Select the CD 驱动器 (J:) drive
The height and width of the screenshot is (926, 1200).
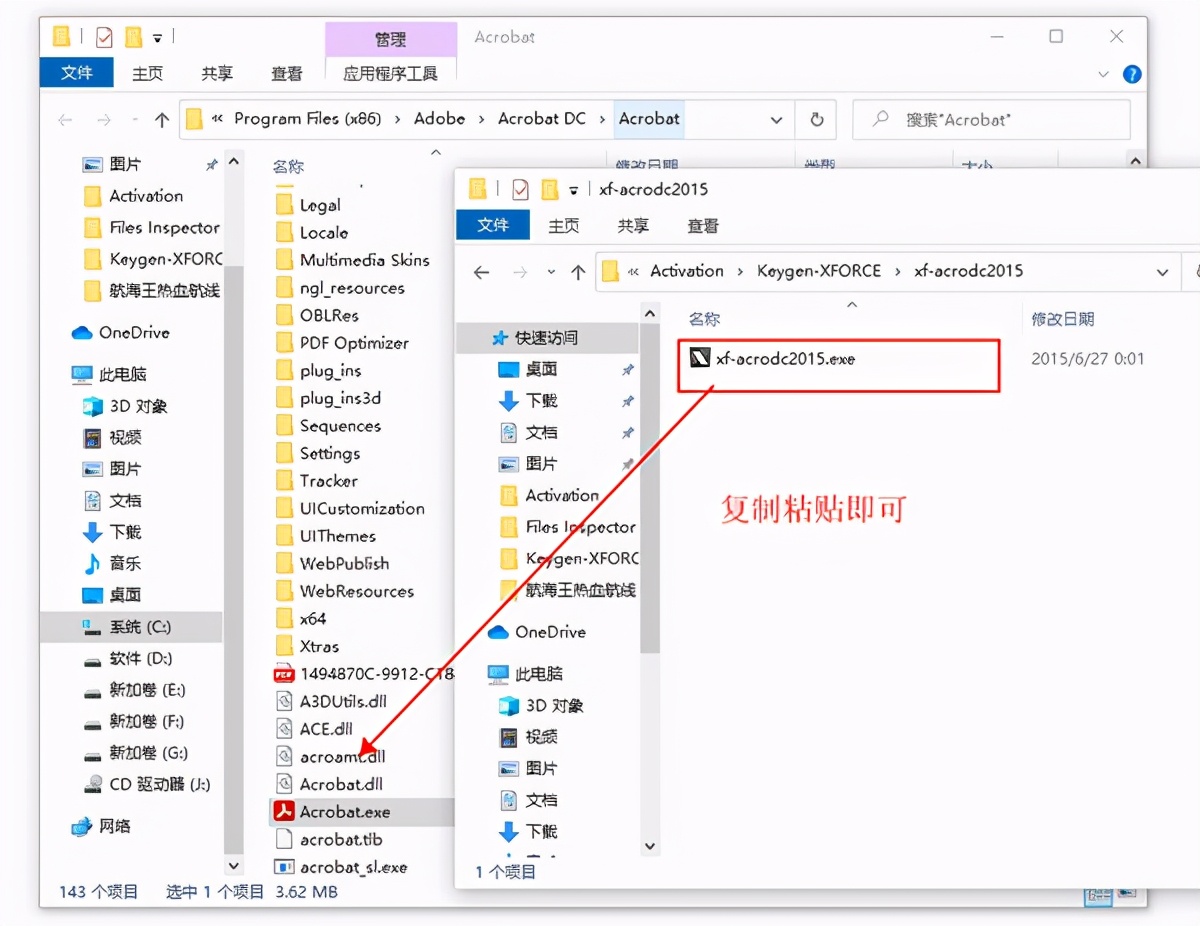147,784
